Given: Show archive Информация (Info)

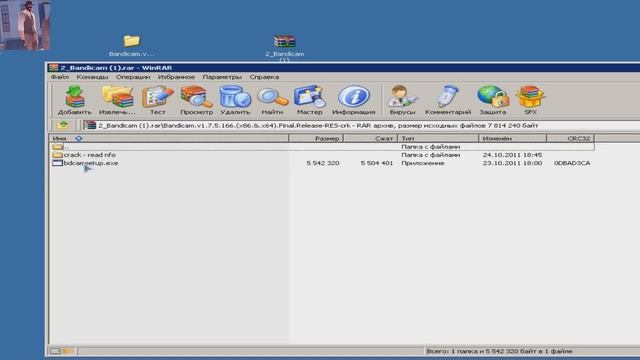Looking at the screenshot, I should point(353,100).
